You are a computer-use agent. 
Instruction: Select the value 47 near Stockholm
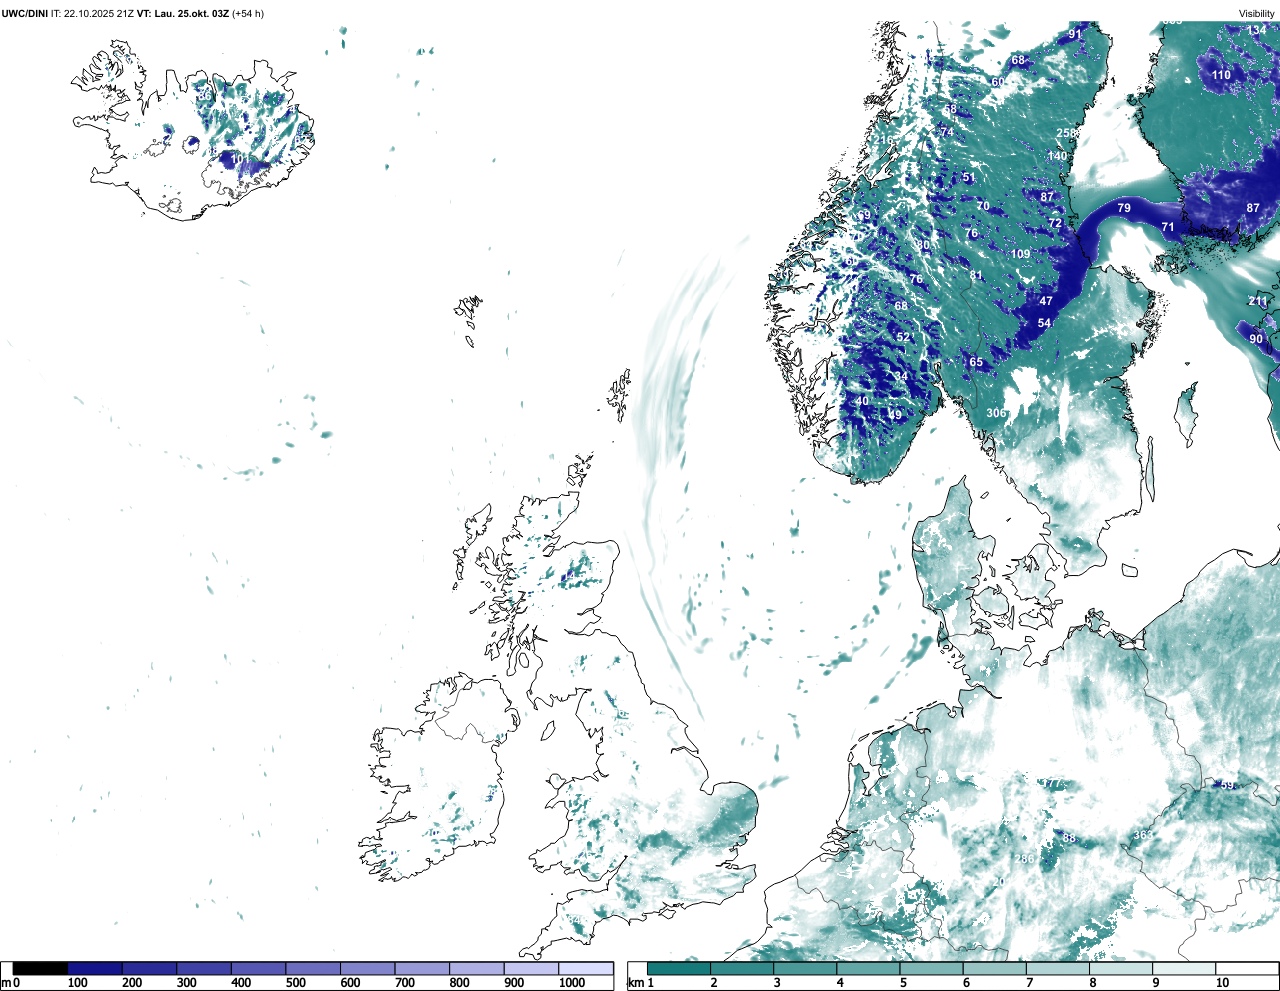1046,301
